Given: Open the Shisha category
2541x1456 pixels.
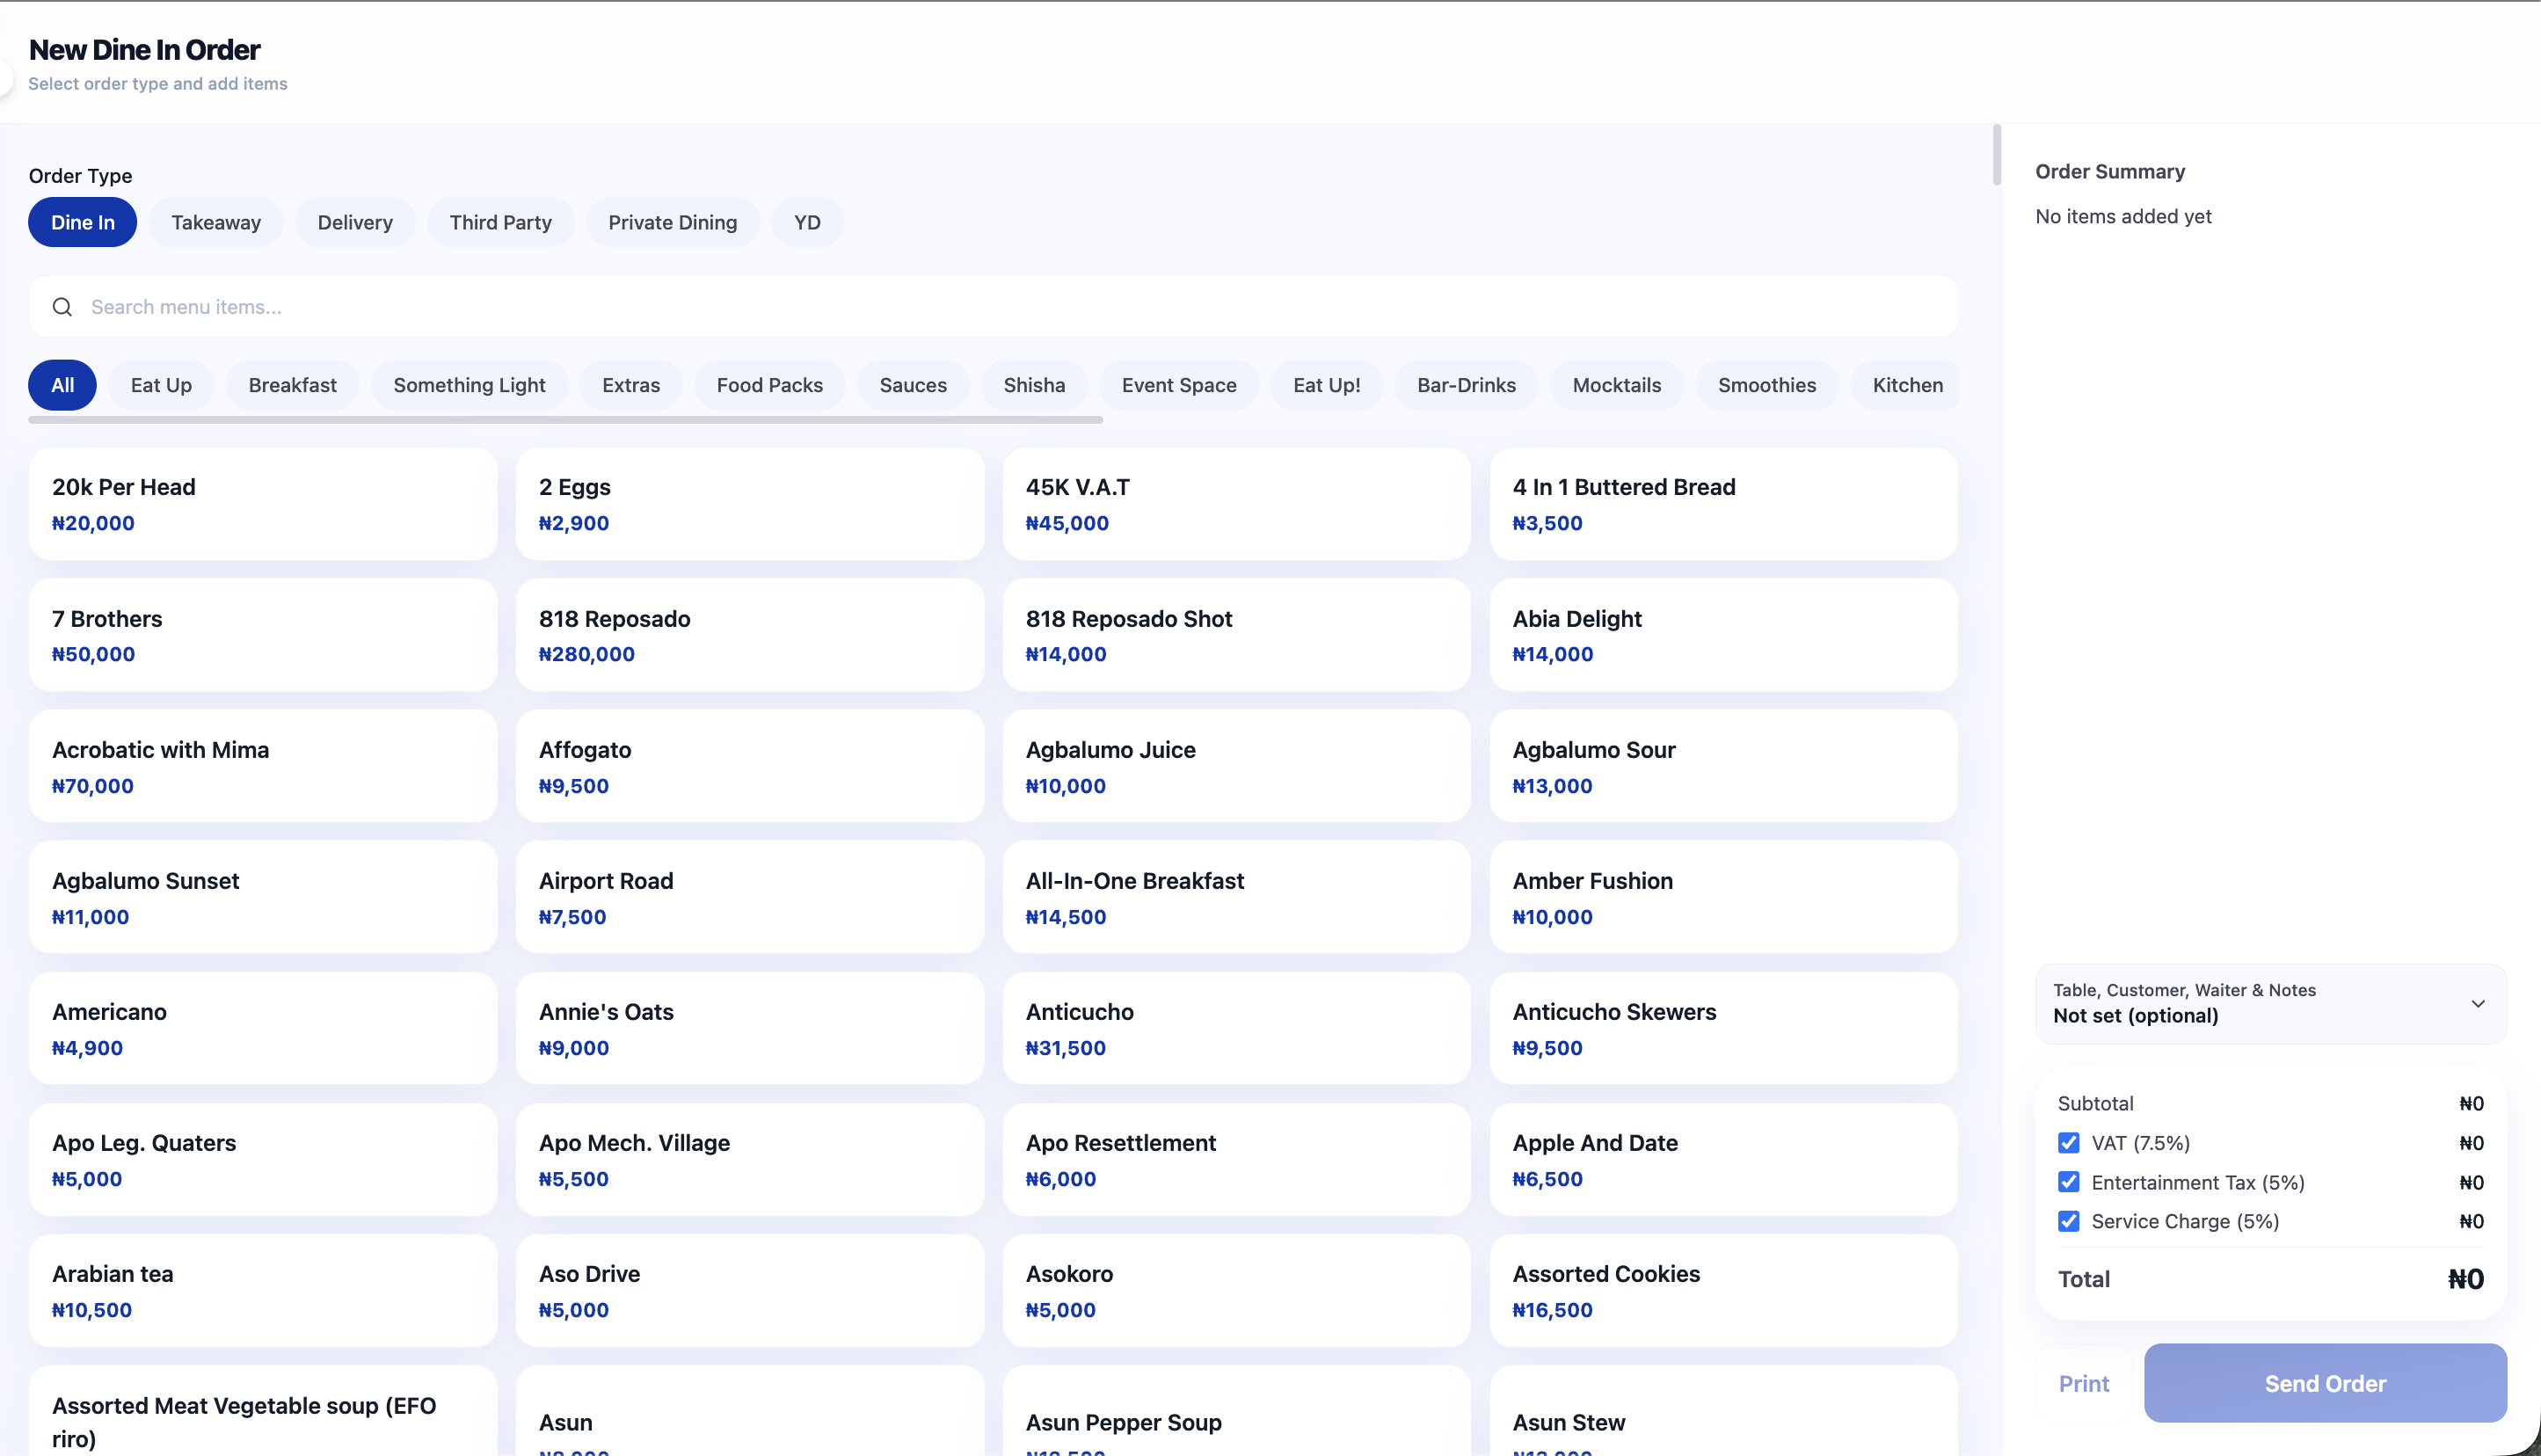Looking at the screenshot, I should pos(1034,385).
